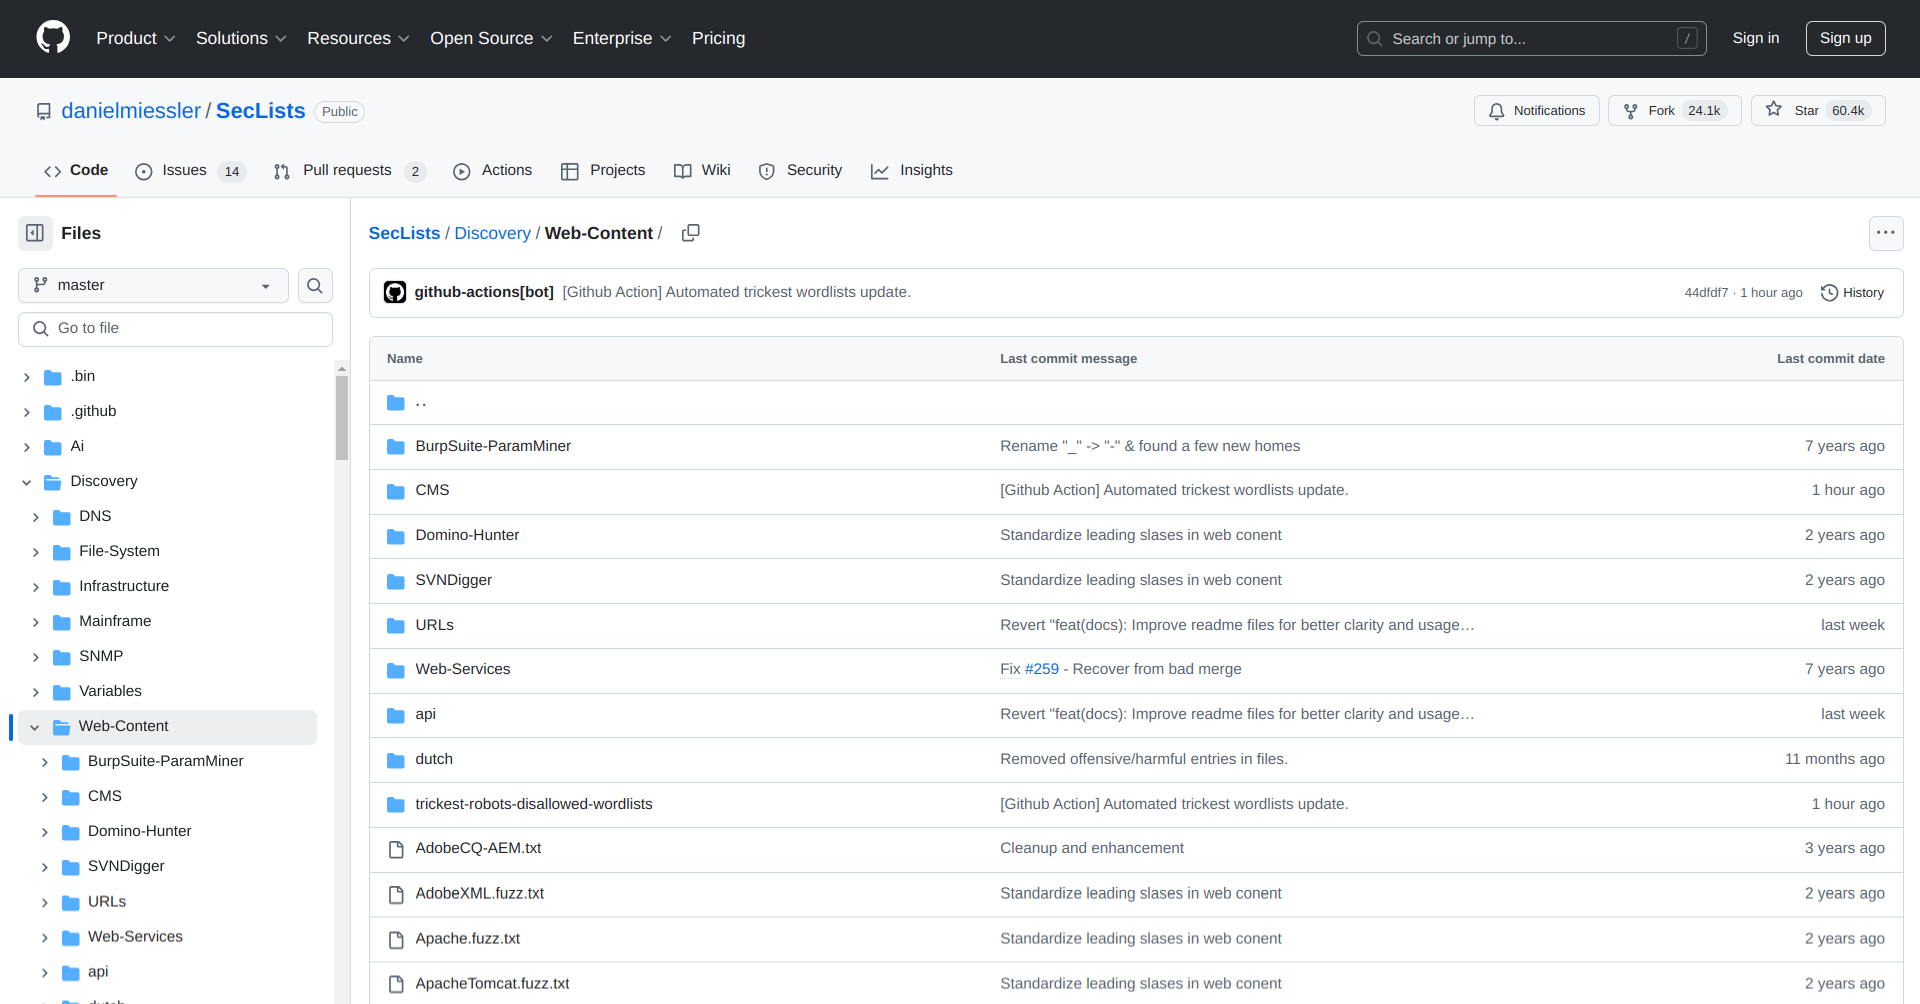Screen dimensions: 1920x1004
Task: Open the dutch folder in file table
Action: click(434, 759)
